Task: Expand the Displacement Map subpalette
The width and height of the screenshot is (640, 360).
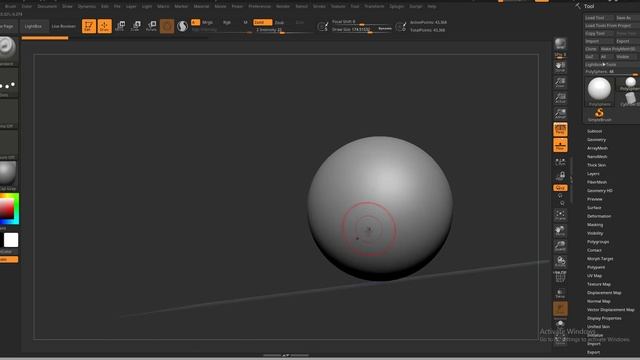Action: point(604,293)
